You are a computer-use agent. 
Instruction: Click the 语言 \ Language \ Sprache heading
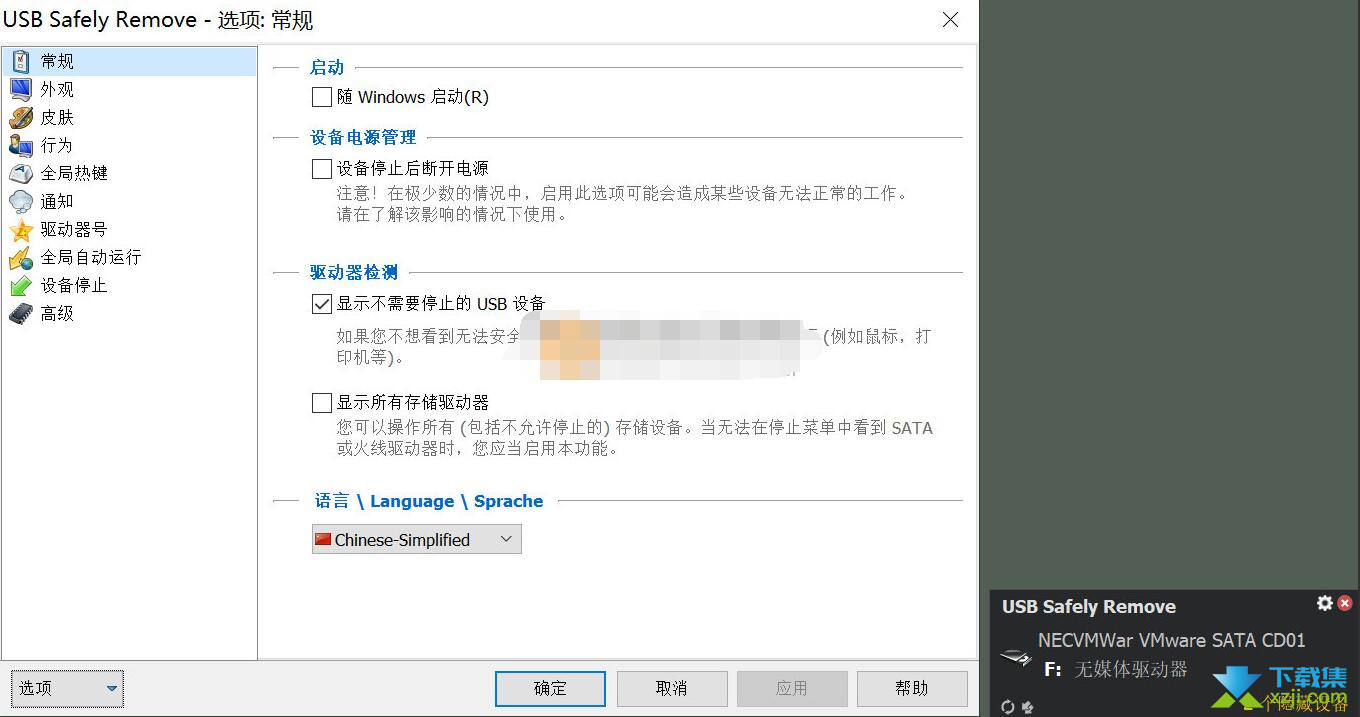pos(429,501)
